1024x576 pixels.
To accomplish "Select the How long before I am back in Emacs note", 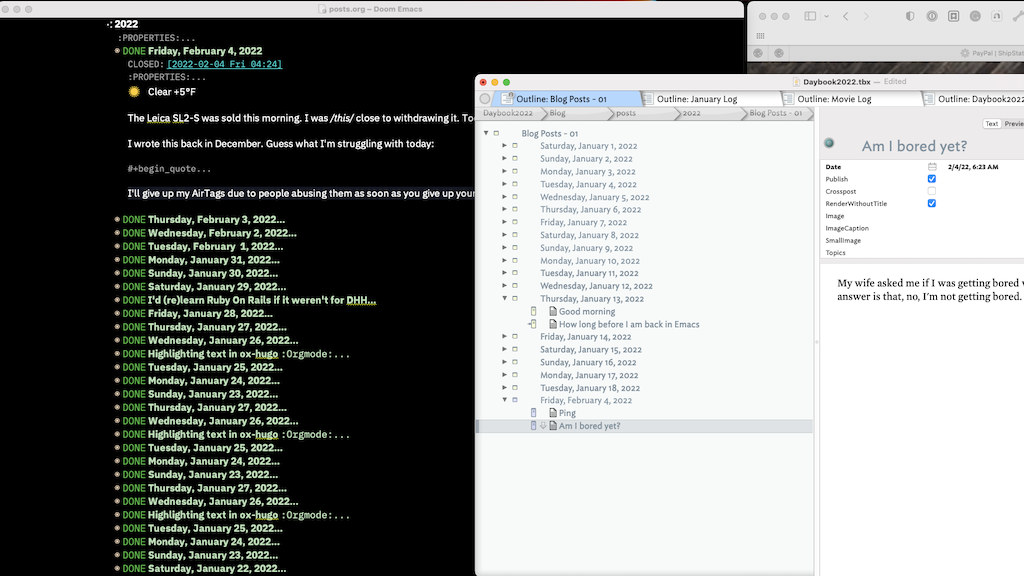I will [628, 324].
